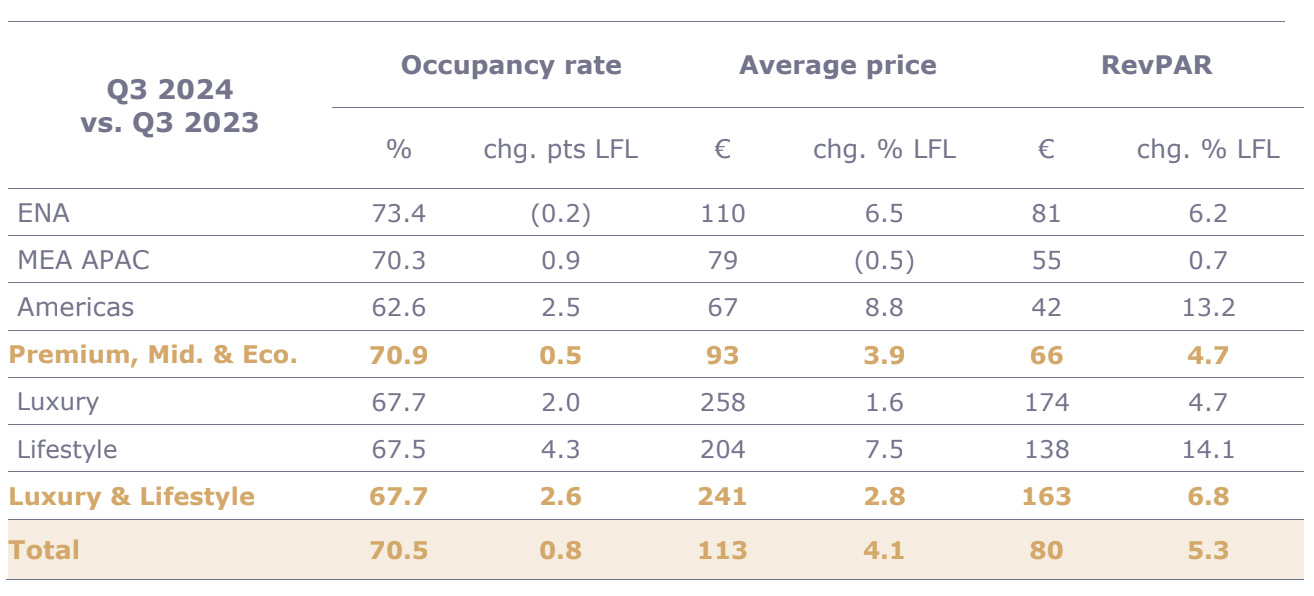The image size is (1314, 596).
Task: Select Lifestyle RevPAR change 14.1
Action: coord(1207,449)
